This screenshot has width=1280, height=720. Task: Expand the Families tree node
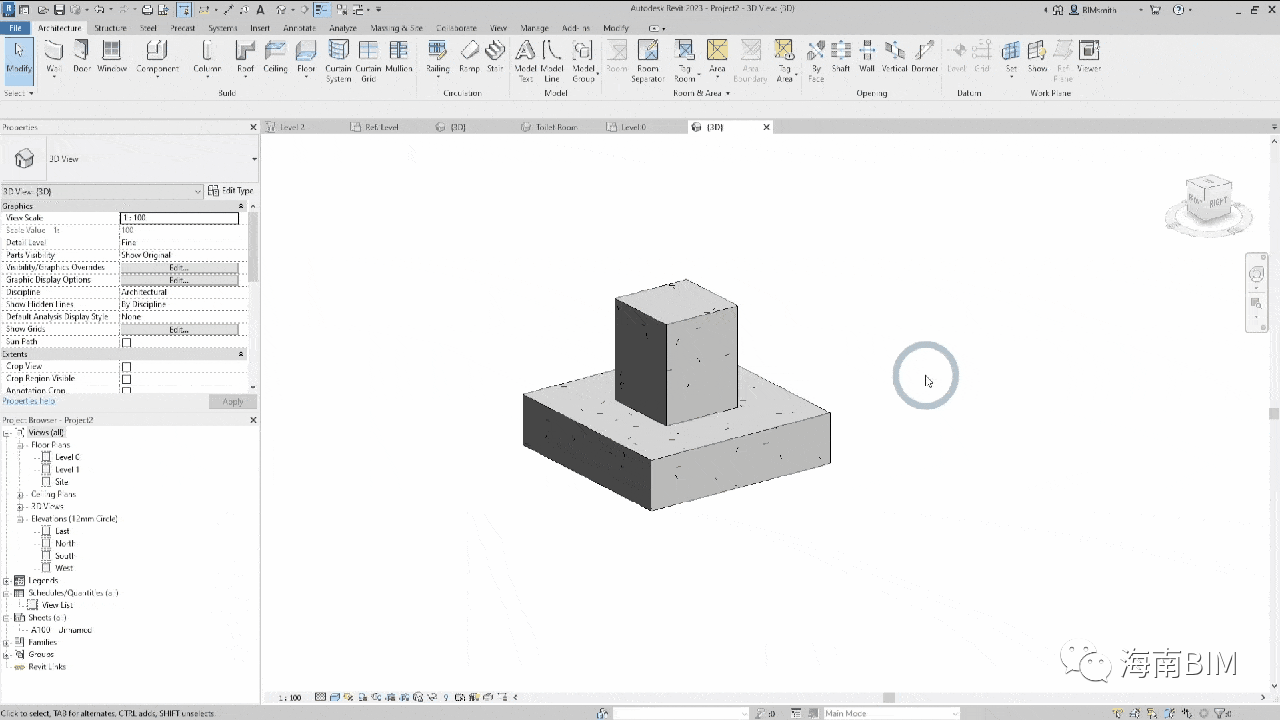(7, 642)
